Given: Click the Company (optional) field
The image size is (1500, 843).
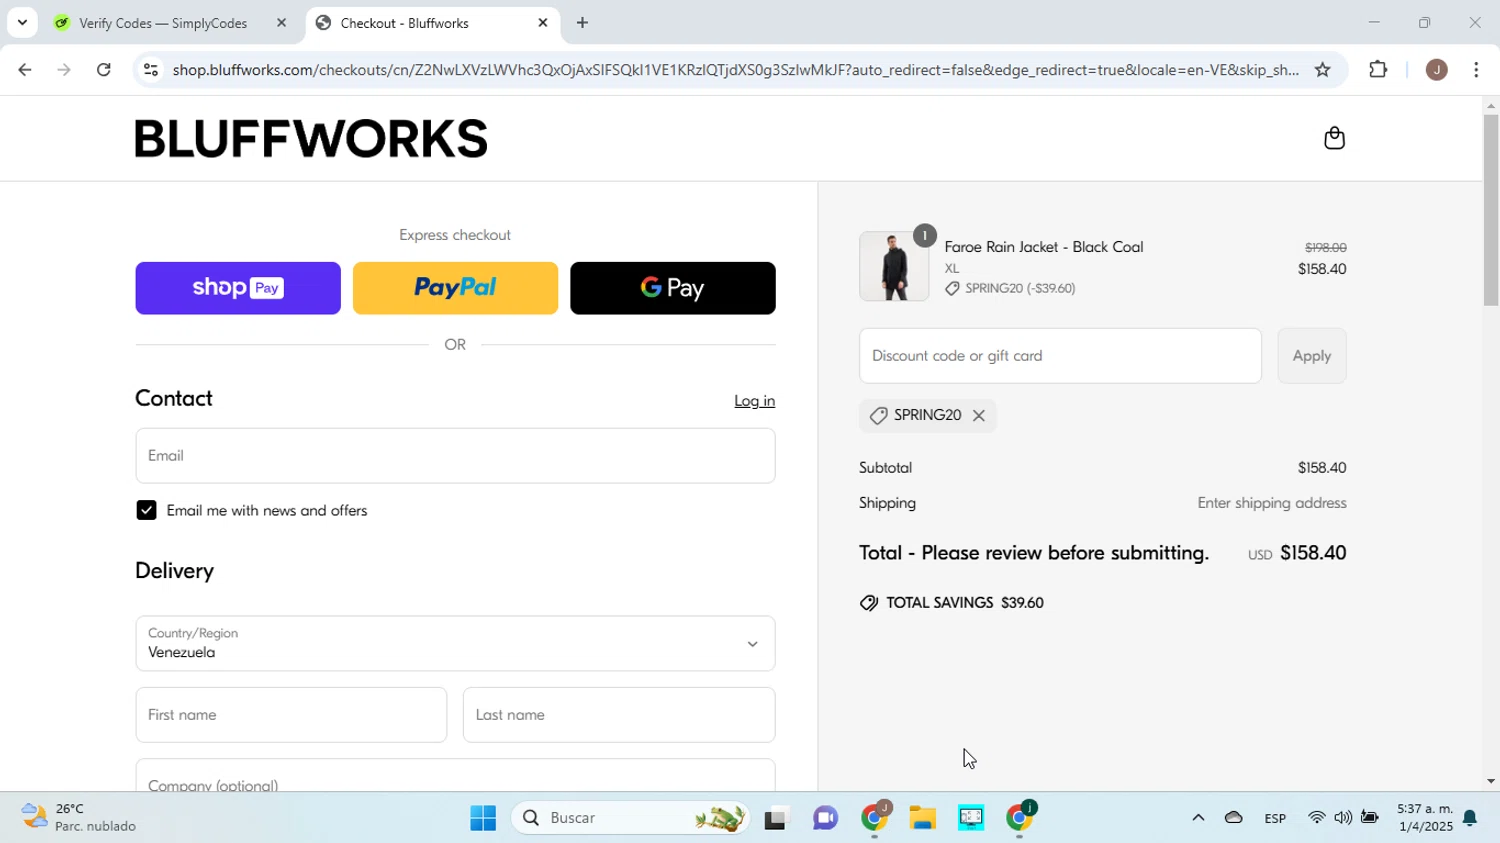Looking at the screenshot, I should click(x=455, y=775).
